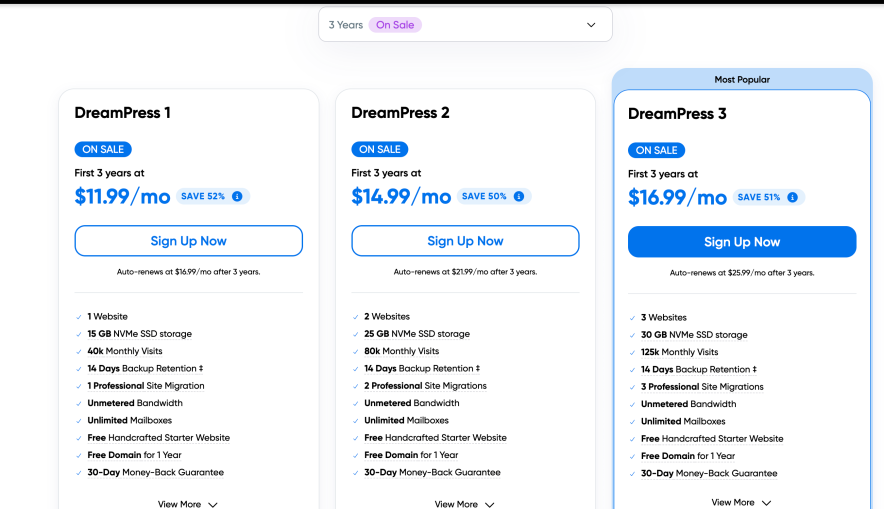
Task: Sign up for the DreamPress 1 plan
Action: (188, 241)
